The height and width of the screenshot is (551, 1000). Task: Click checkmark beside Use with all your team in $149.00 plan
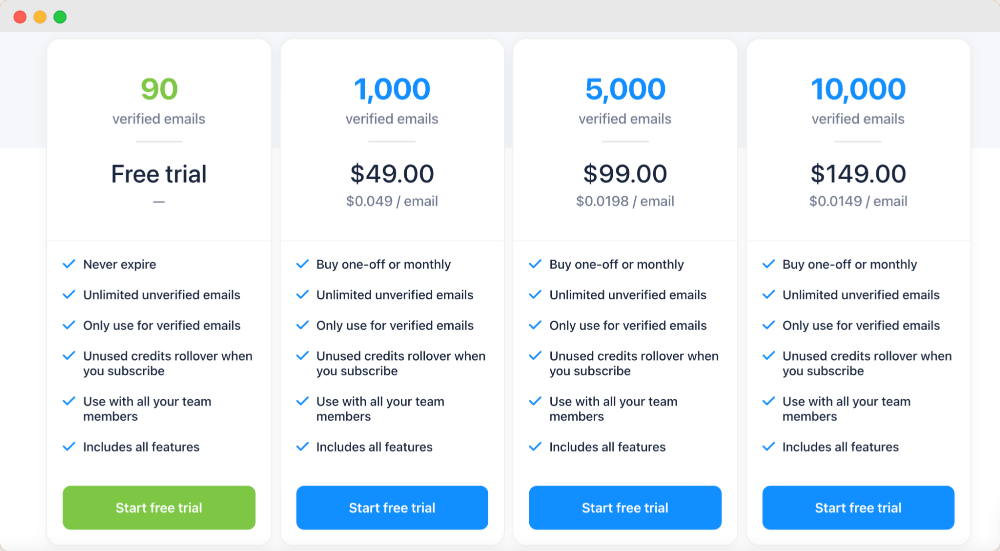(768, 401)
